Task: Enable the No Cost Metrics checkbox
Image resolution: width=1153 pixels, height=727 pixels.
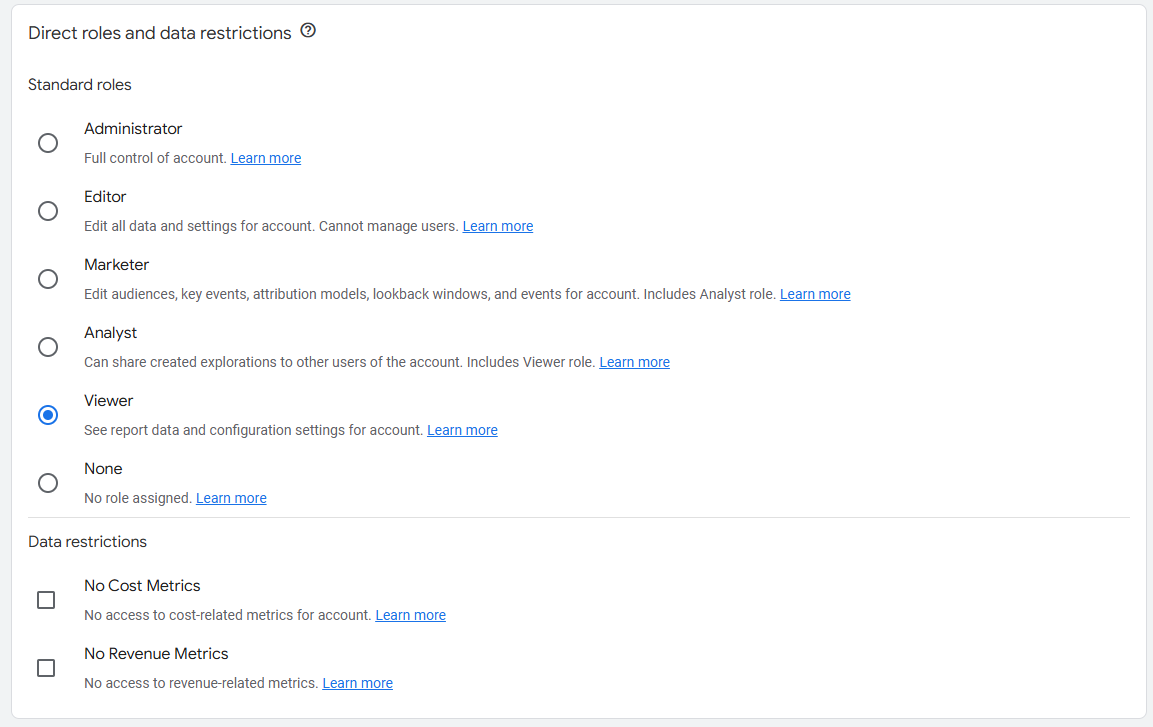Action: (46, 600)
